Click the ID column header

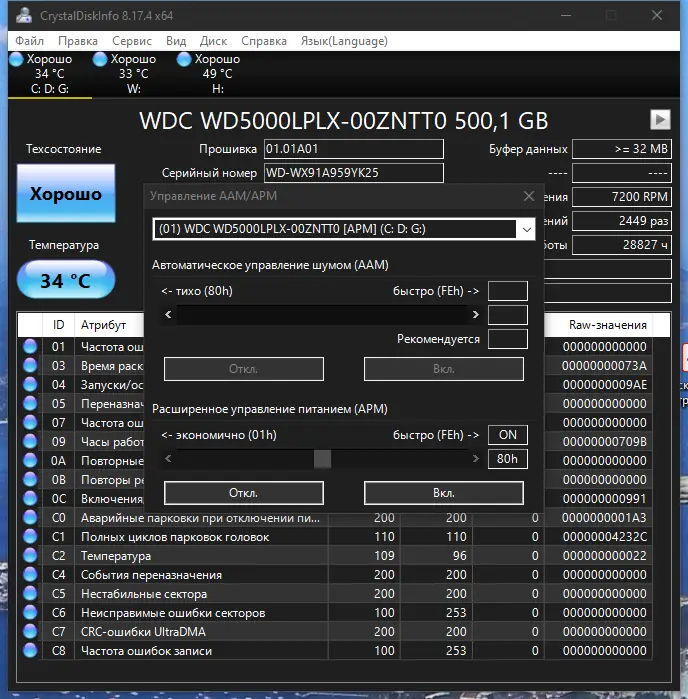[58, 325]
